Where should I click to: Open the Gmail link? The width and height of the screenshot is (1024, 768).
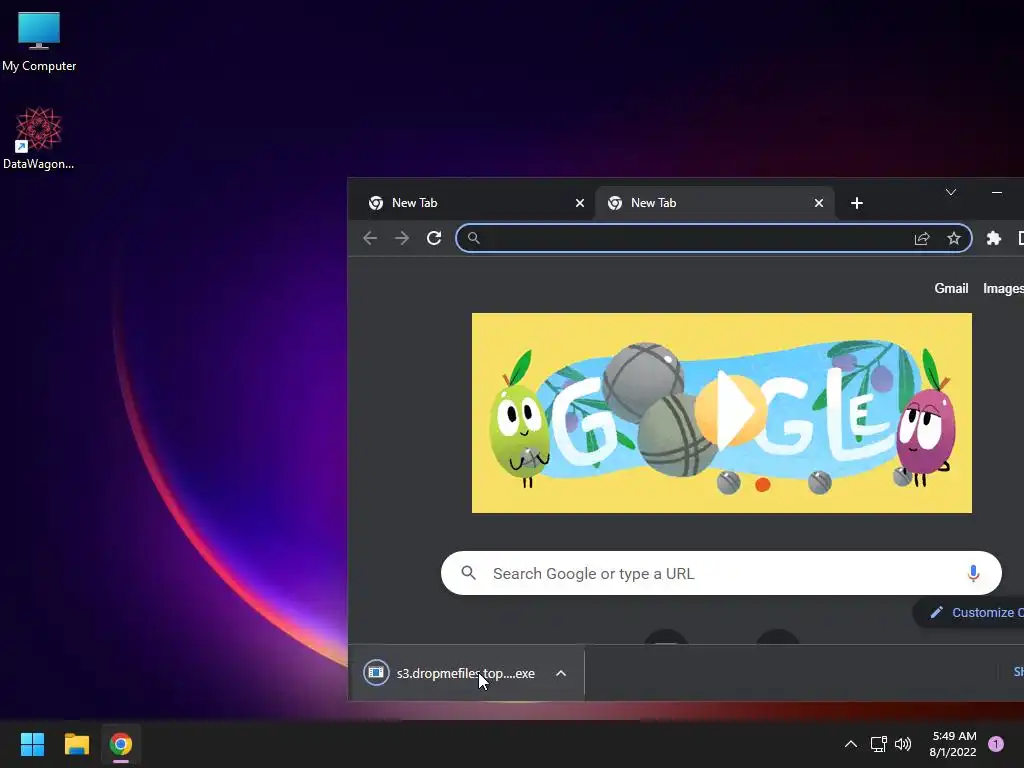(951, 288)
